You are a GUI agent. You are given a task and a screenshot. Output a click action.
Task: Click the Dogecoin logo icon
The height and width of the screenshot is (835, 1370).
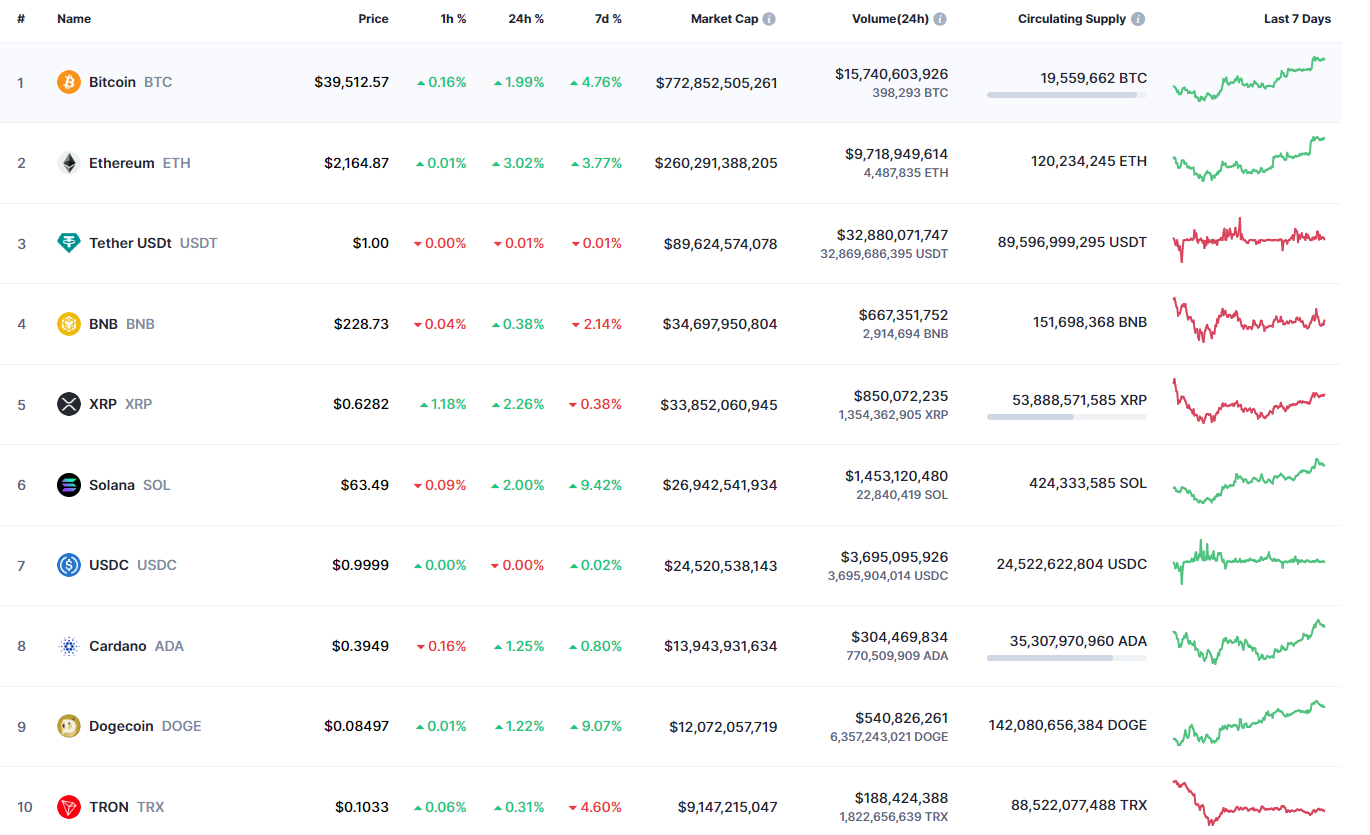click(69, 726)
